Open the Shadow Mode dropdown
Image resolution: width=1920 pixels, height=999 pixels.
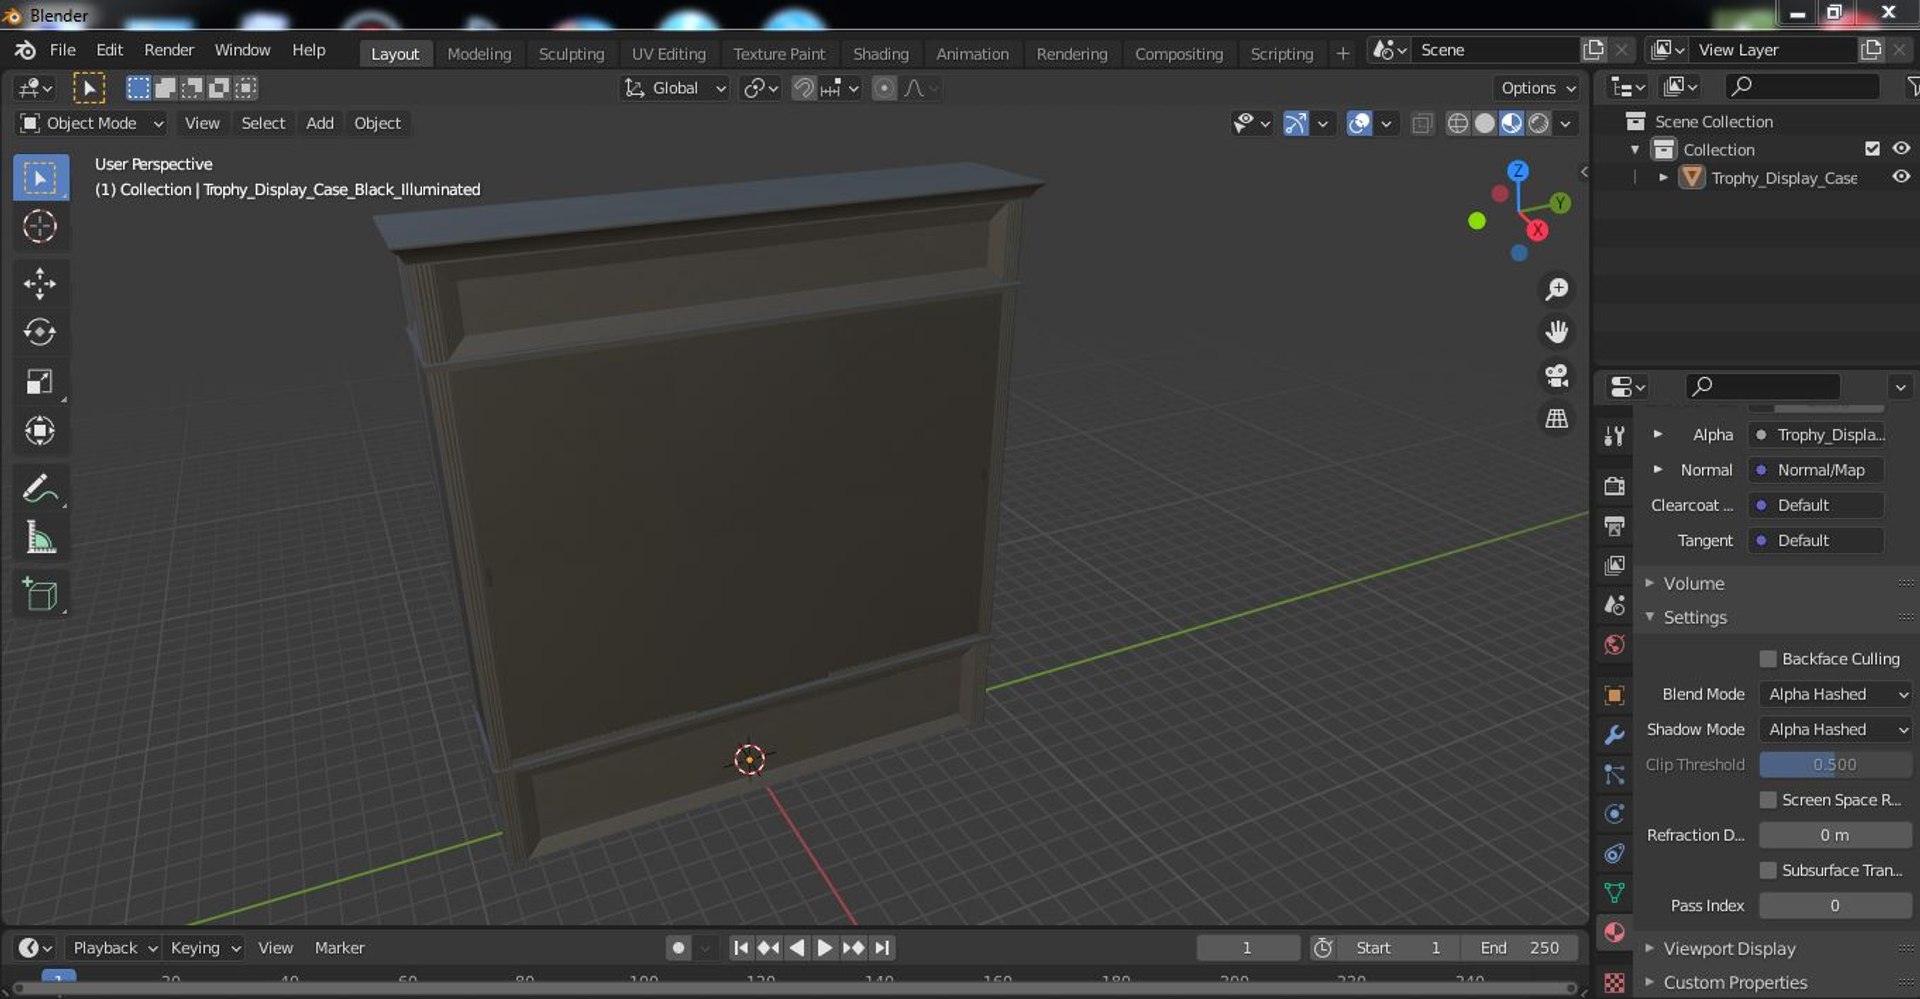tap(1836, 729)
